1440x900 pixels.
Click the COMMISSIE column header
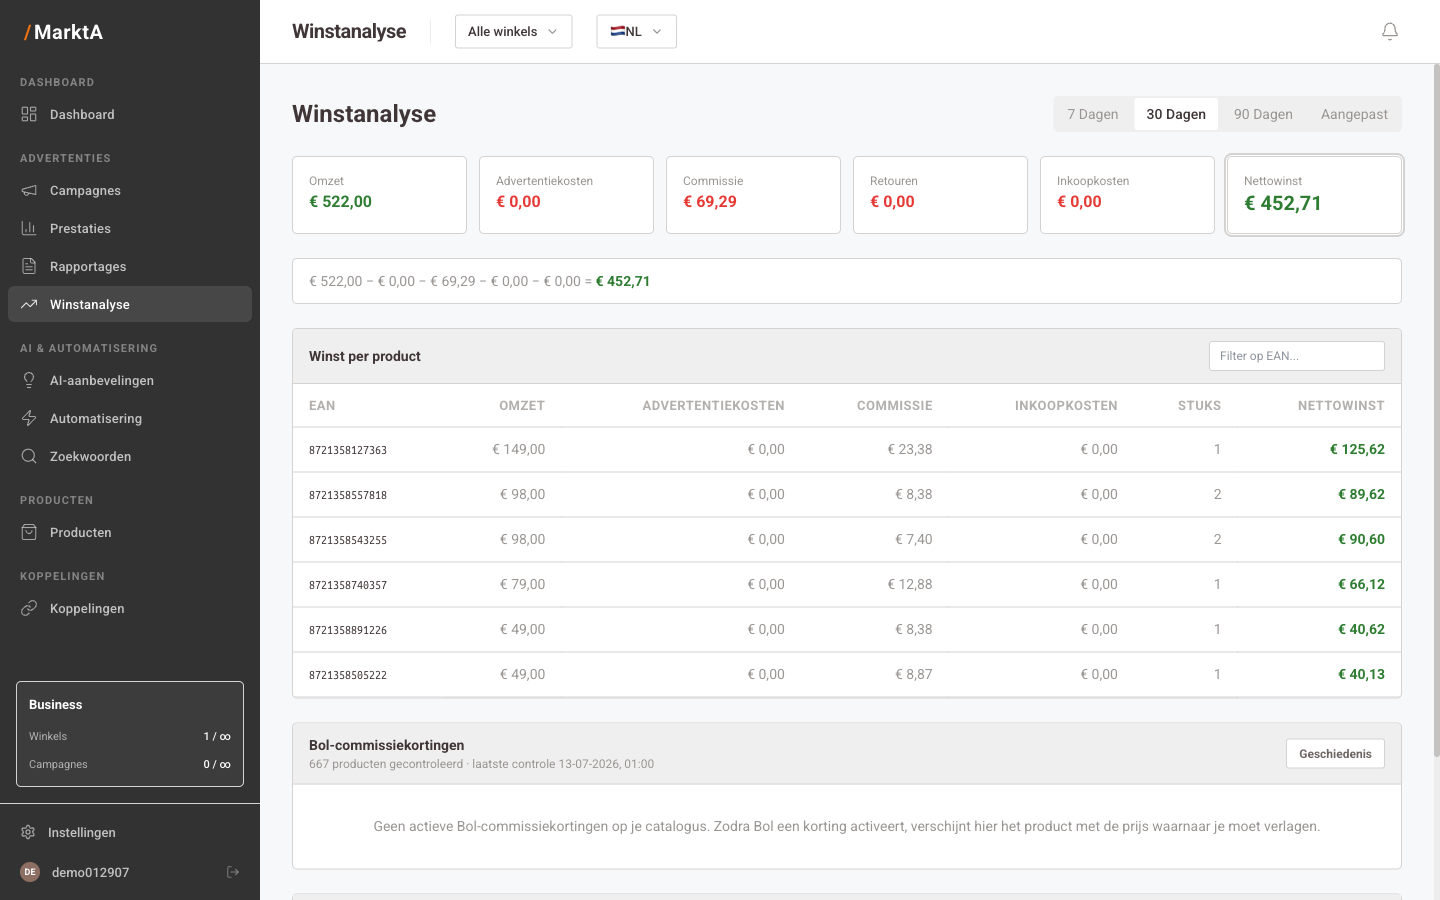pos(894,406)
